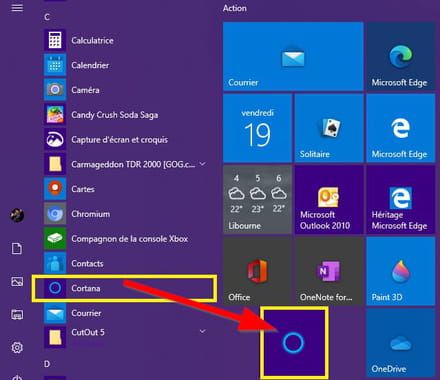Launch the Solitaire tile

329,128
